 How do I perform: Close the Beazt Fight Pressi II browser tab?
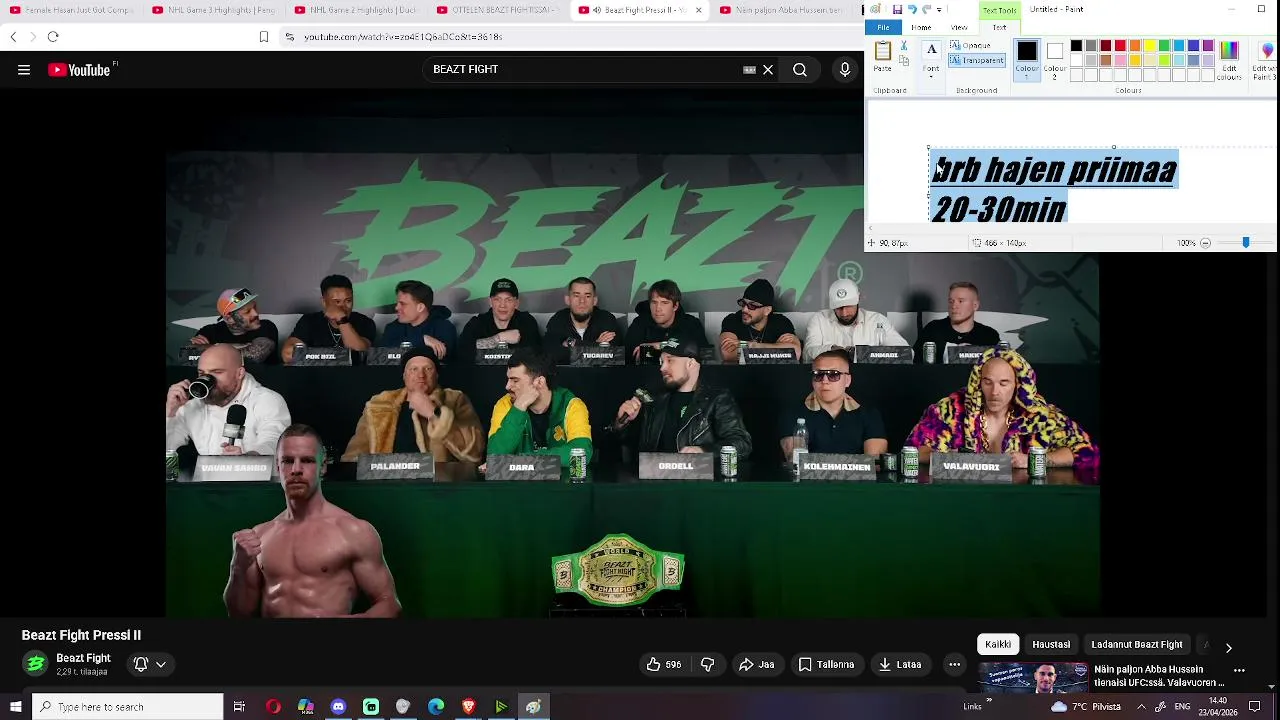click(x=698, y=10)
